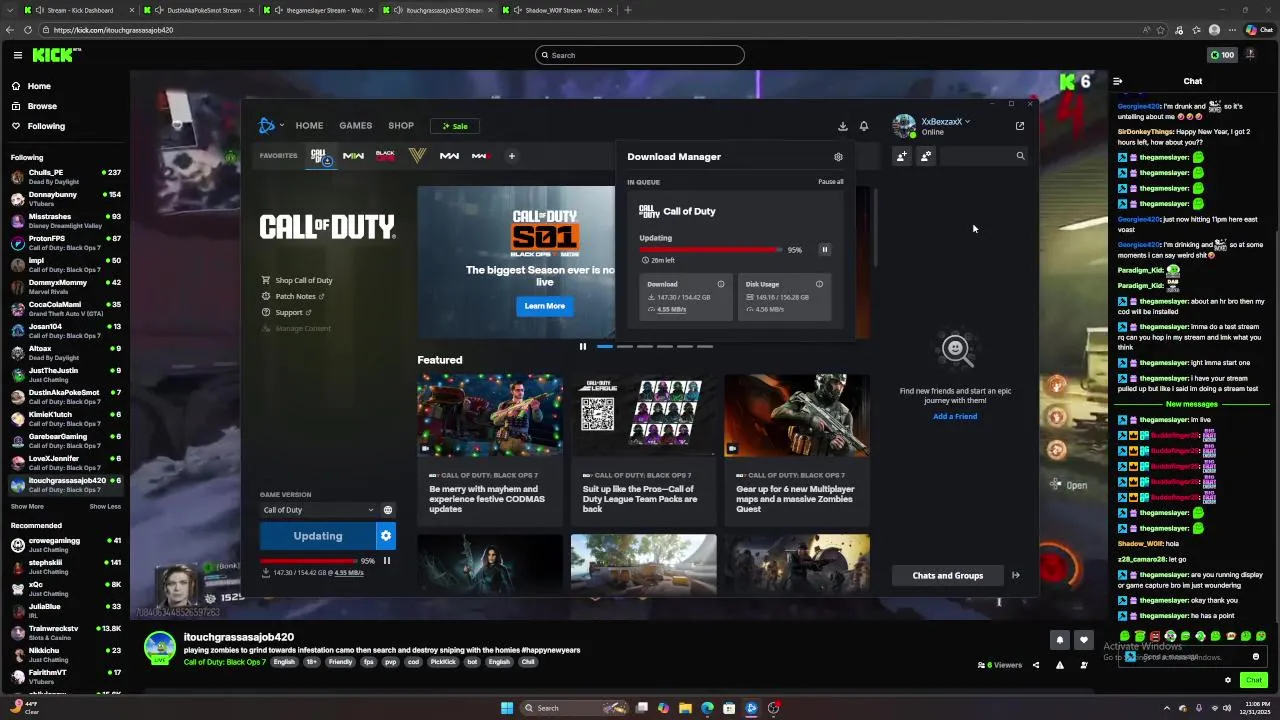The width and height of the screenshot is (1280, 720).
Task: Collapse the Kick chat panel icon
Action: pos(1118,81)
